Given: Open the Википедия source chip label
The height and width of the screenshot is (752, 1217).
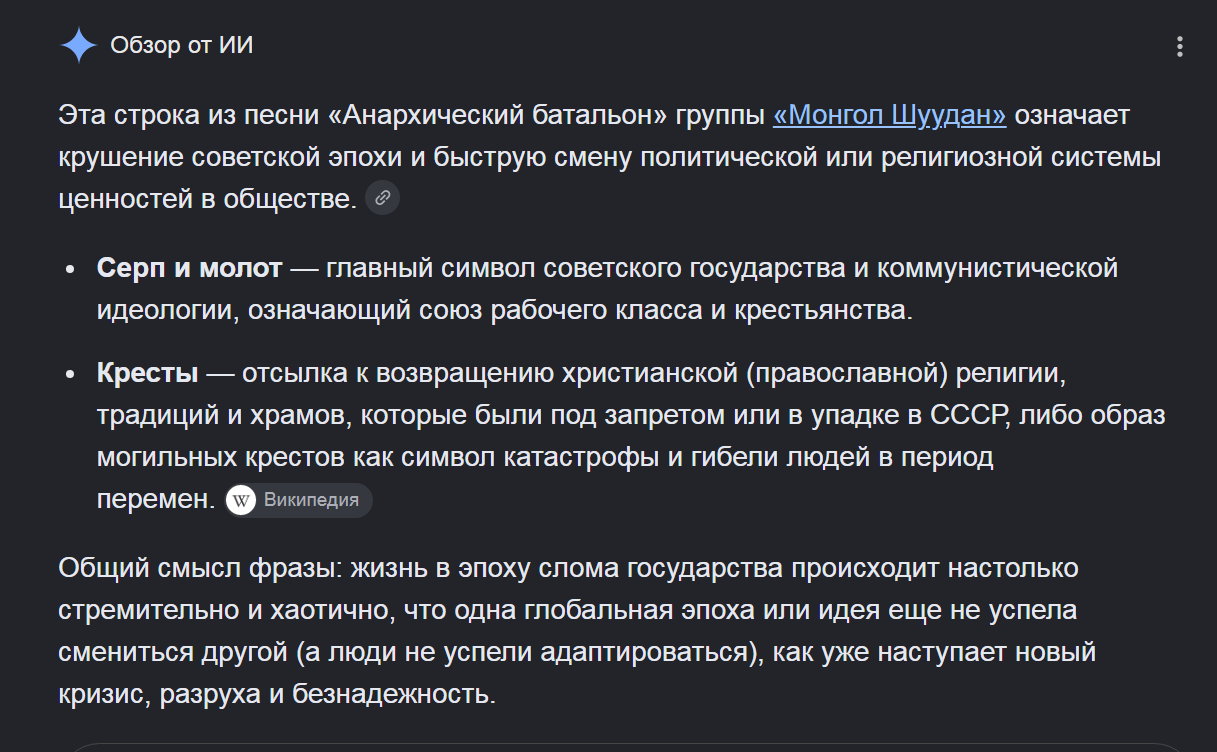Looking at the screenshot, I should (x=311, y=500).
